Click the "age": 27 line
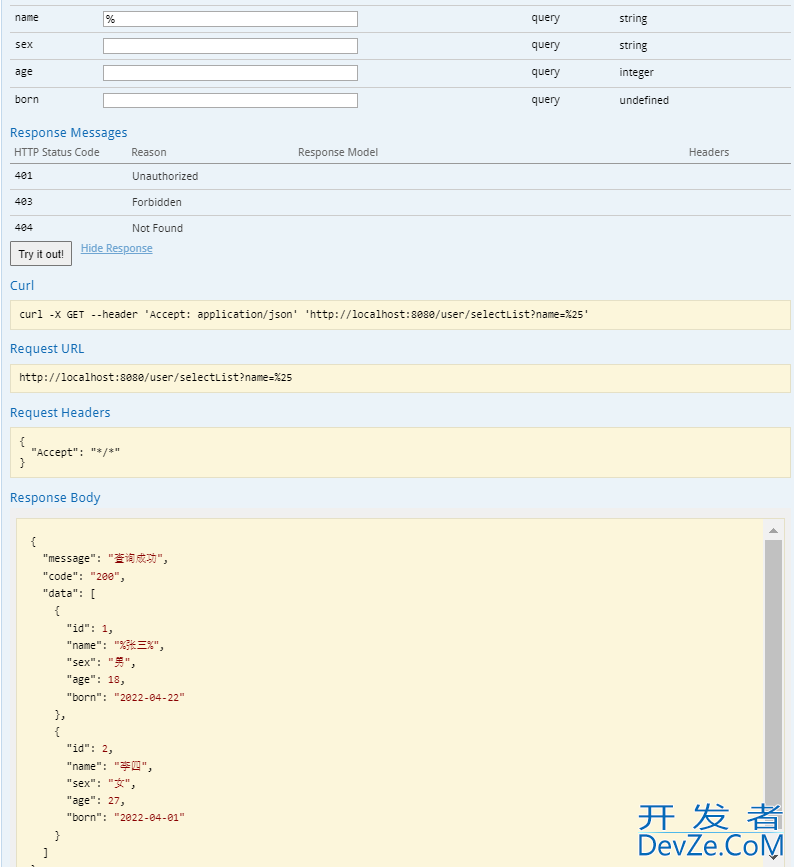 pyautogui.click(x=96, y=801)
